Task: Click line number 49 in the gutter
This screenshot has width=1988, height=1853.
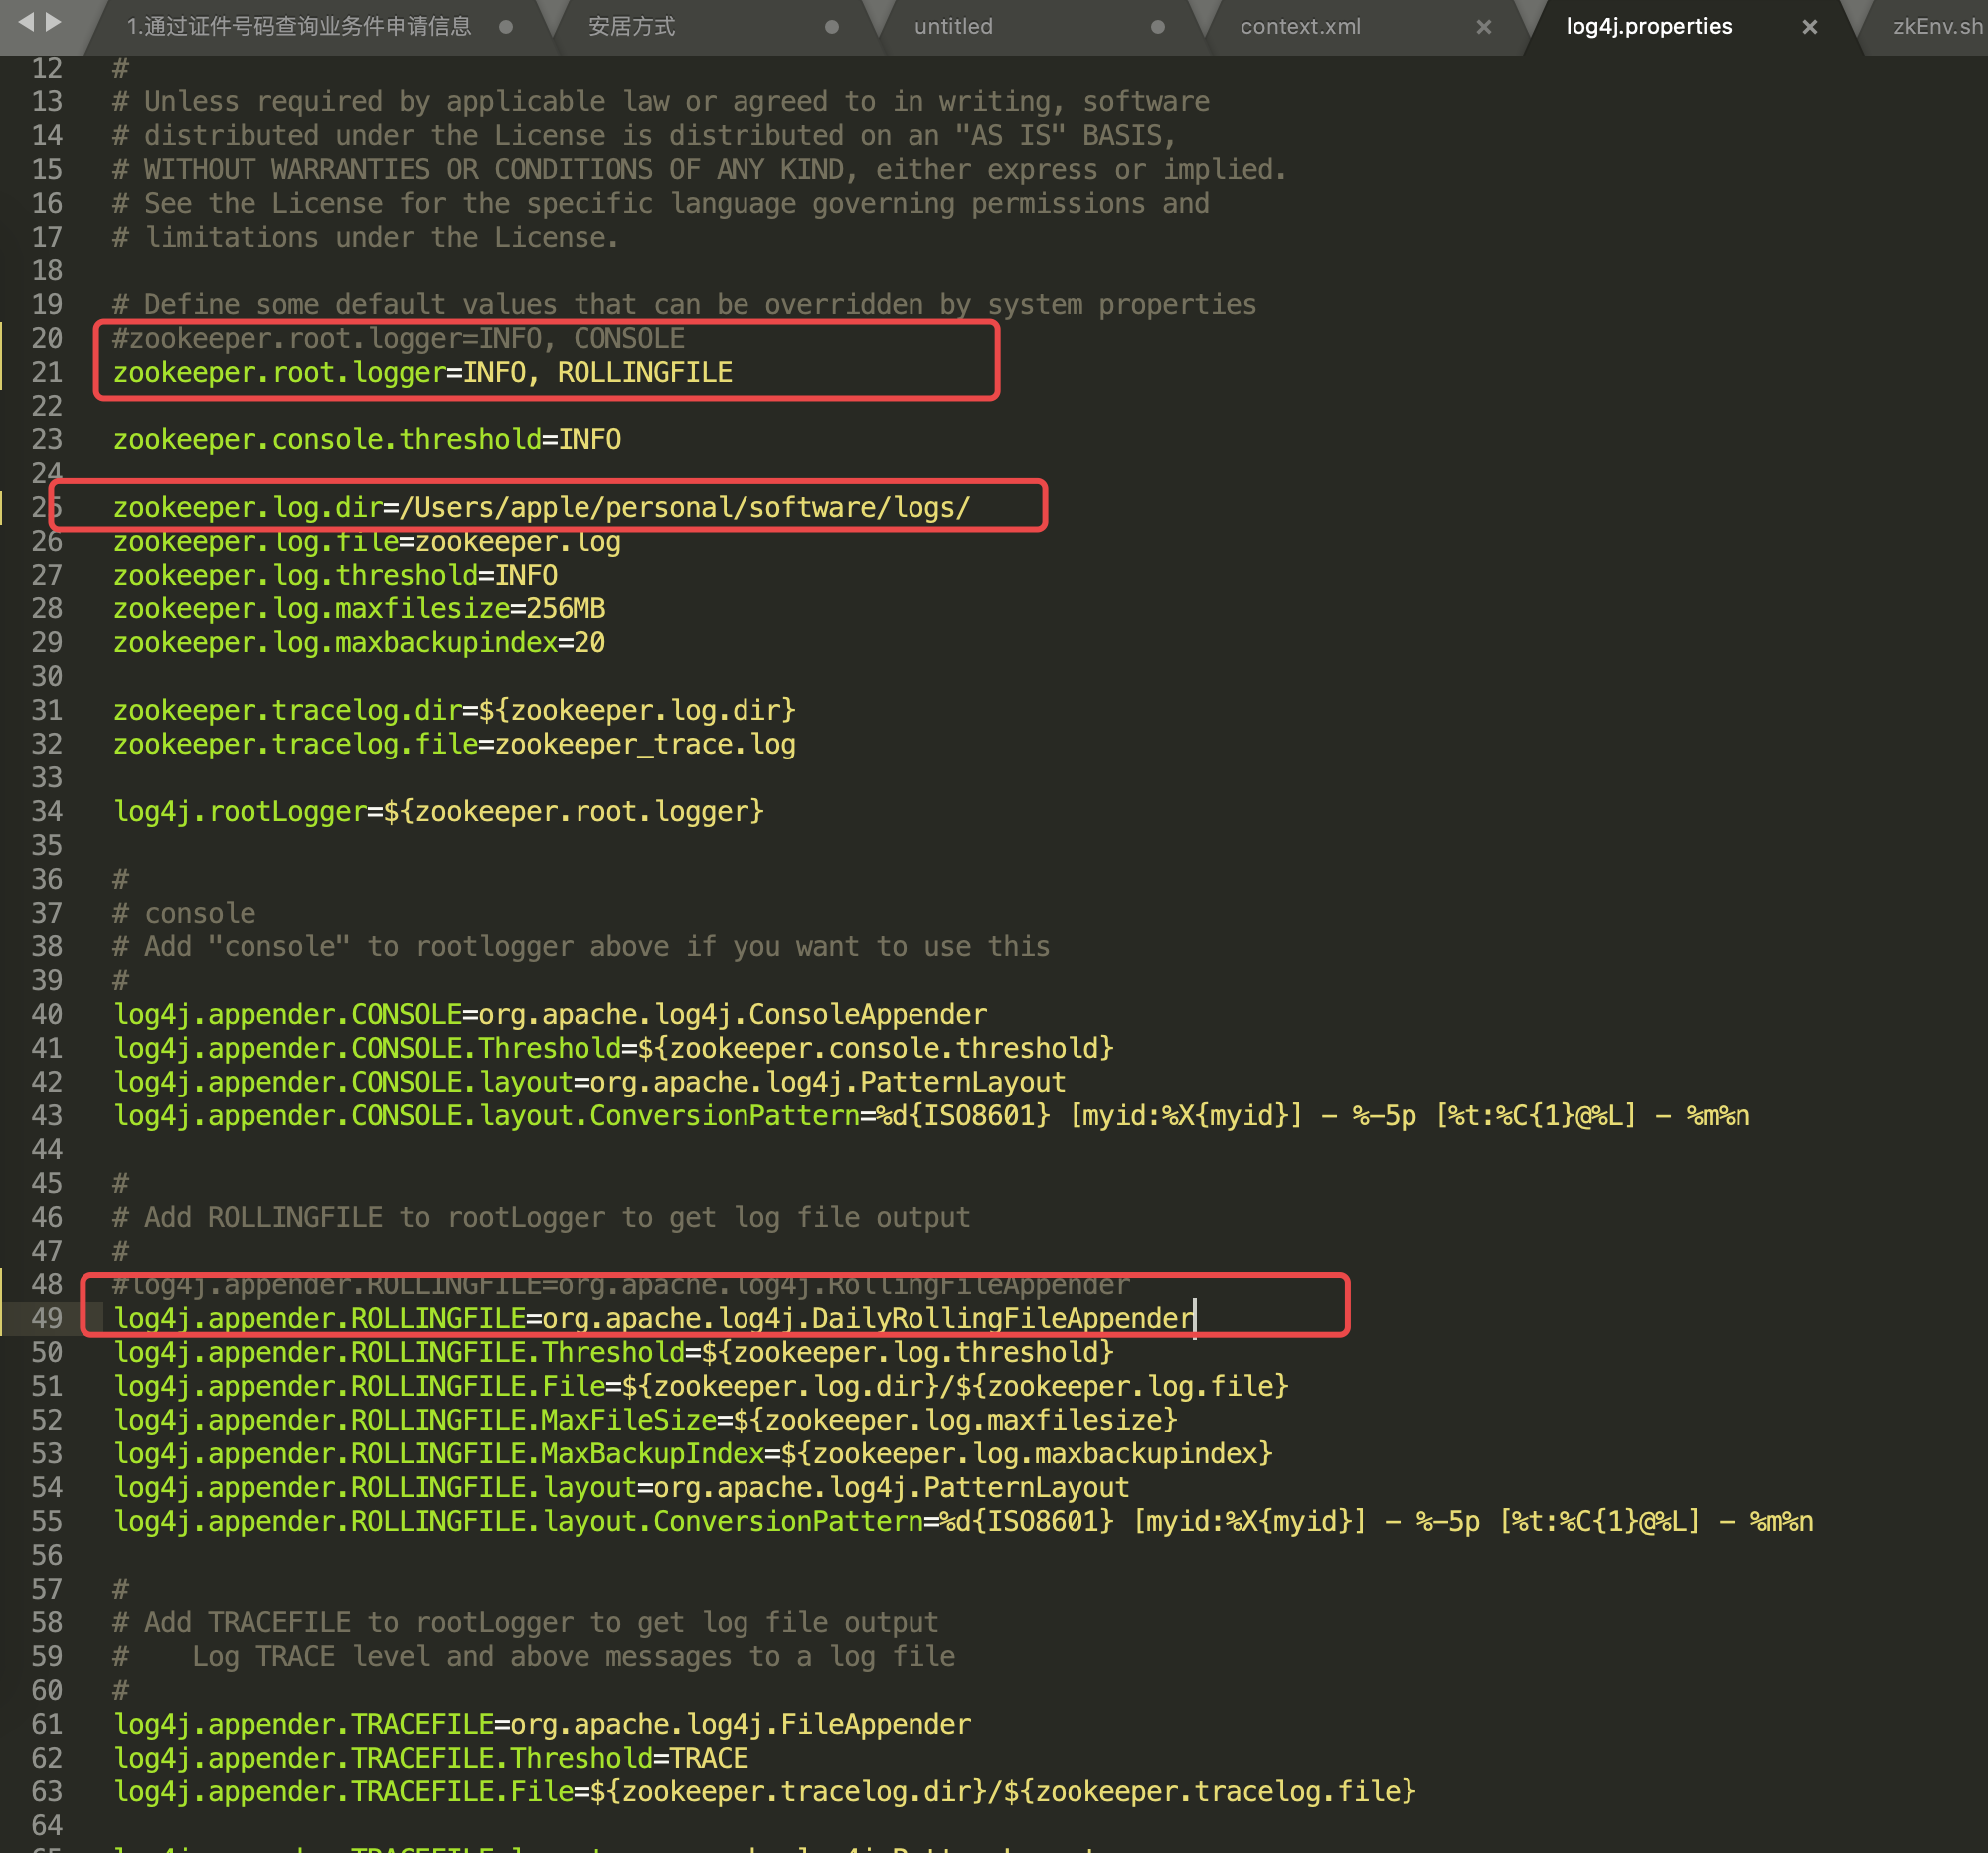Action: (47, 1318)
